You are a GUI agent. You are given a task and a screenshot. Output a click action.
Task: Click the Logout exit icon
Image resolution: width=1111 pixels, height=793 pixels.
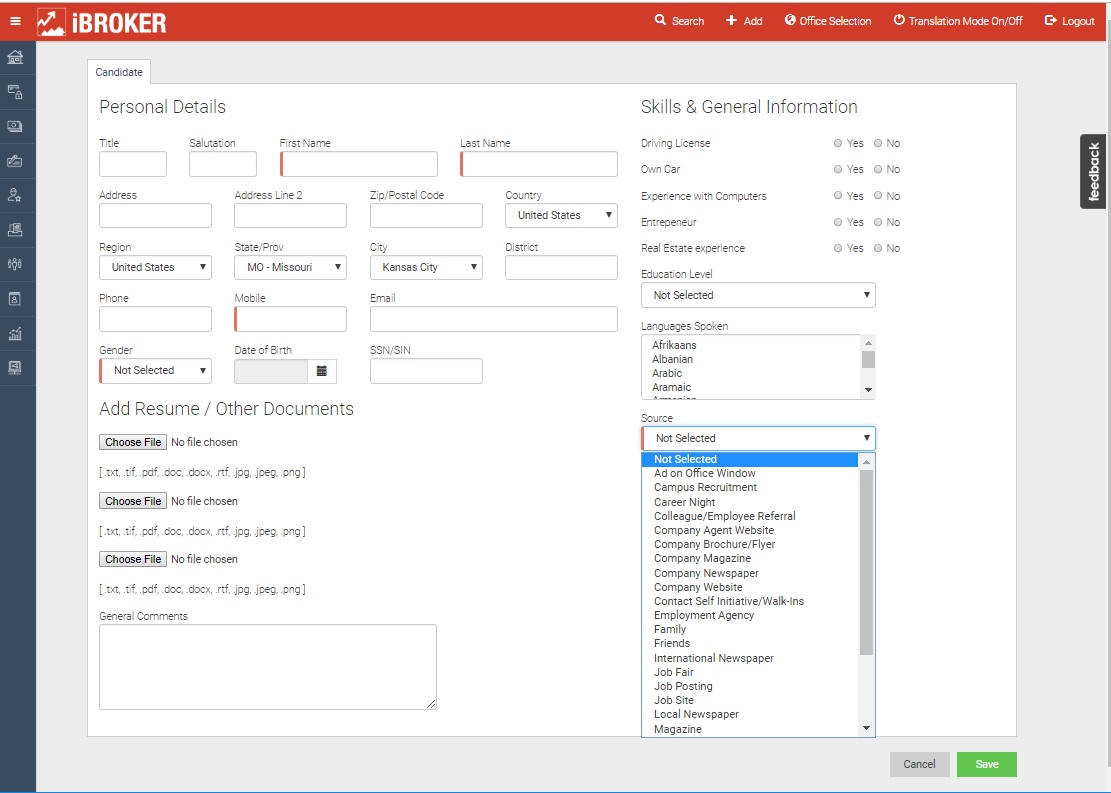[x=1051, y=21]
